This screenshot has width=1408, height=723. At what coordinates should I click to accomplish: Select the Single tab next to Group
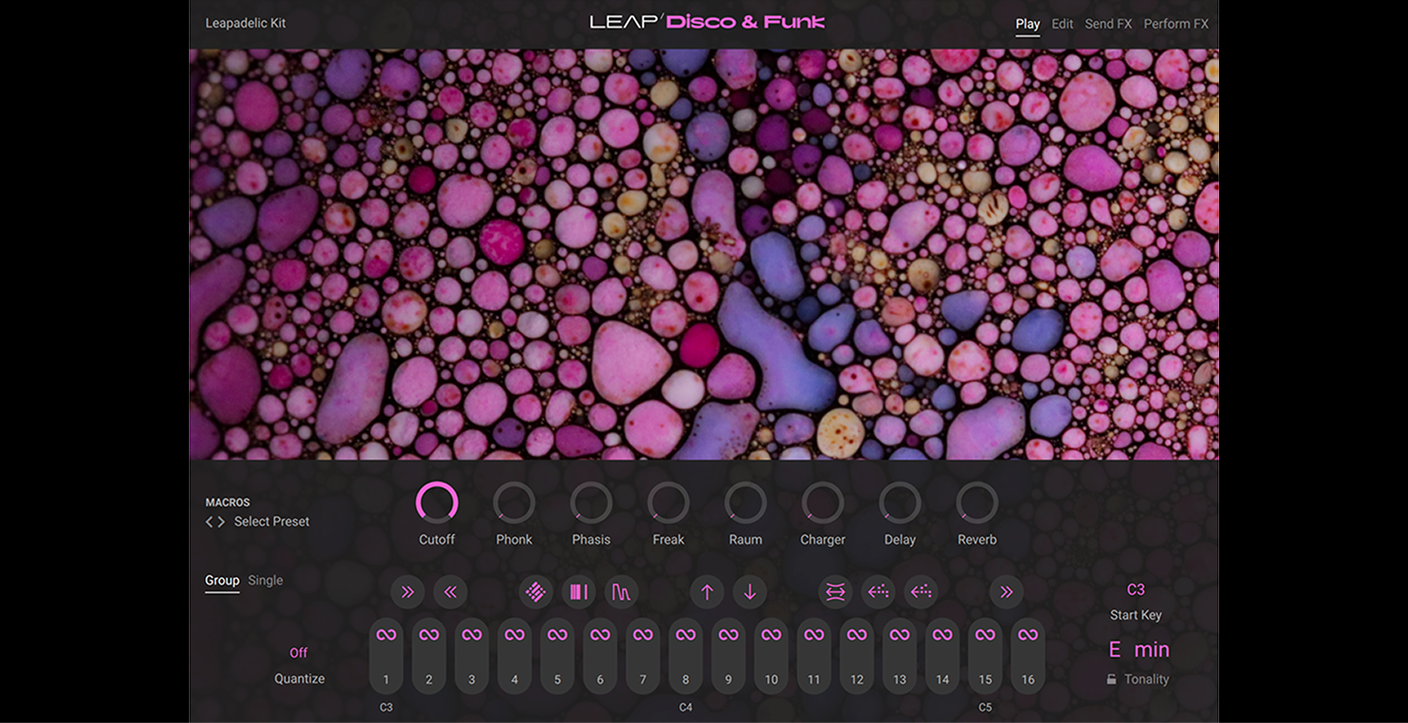pos(266,579)
